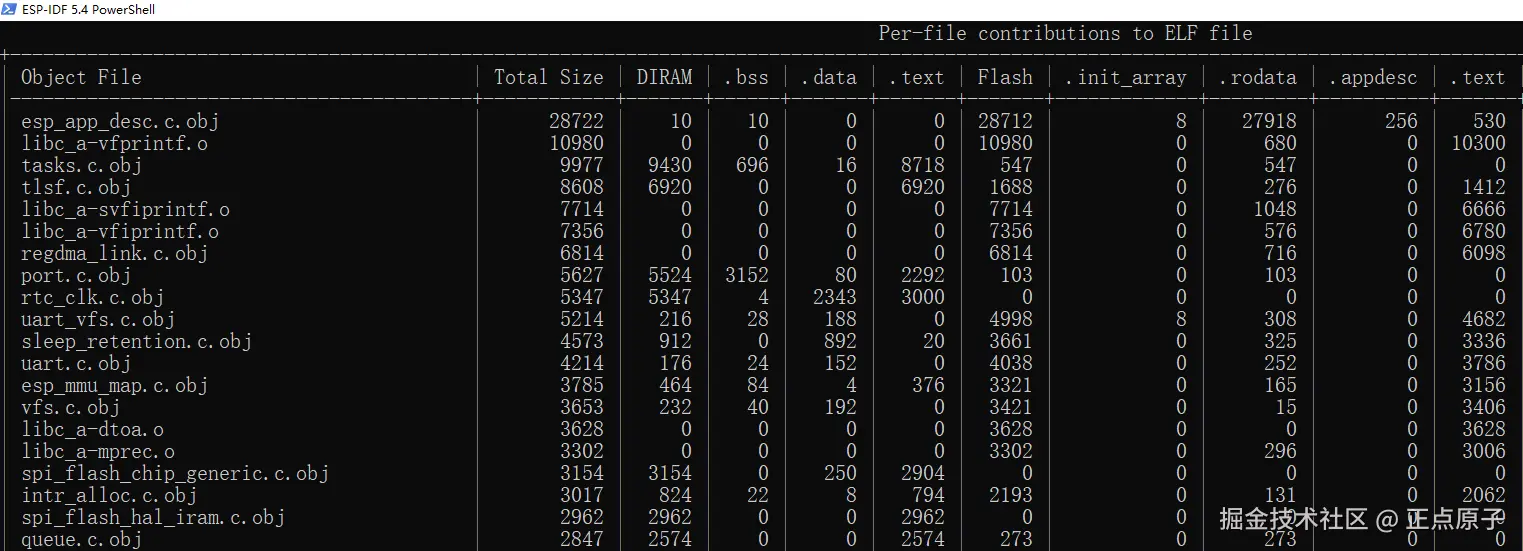Click the 6098 .text value of regdma_link.c.obj
This screenshot has width=1523, height=551.
(x=1483, y=253)
